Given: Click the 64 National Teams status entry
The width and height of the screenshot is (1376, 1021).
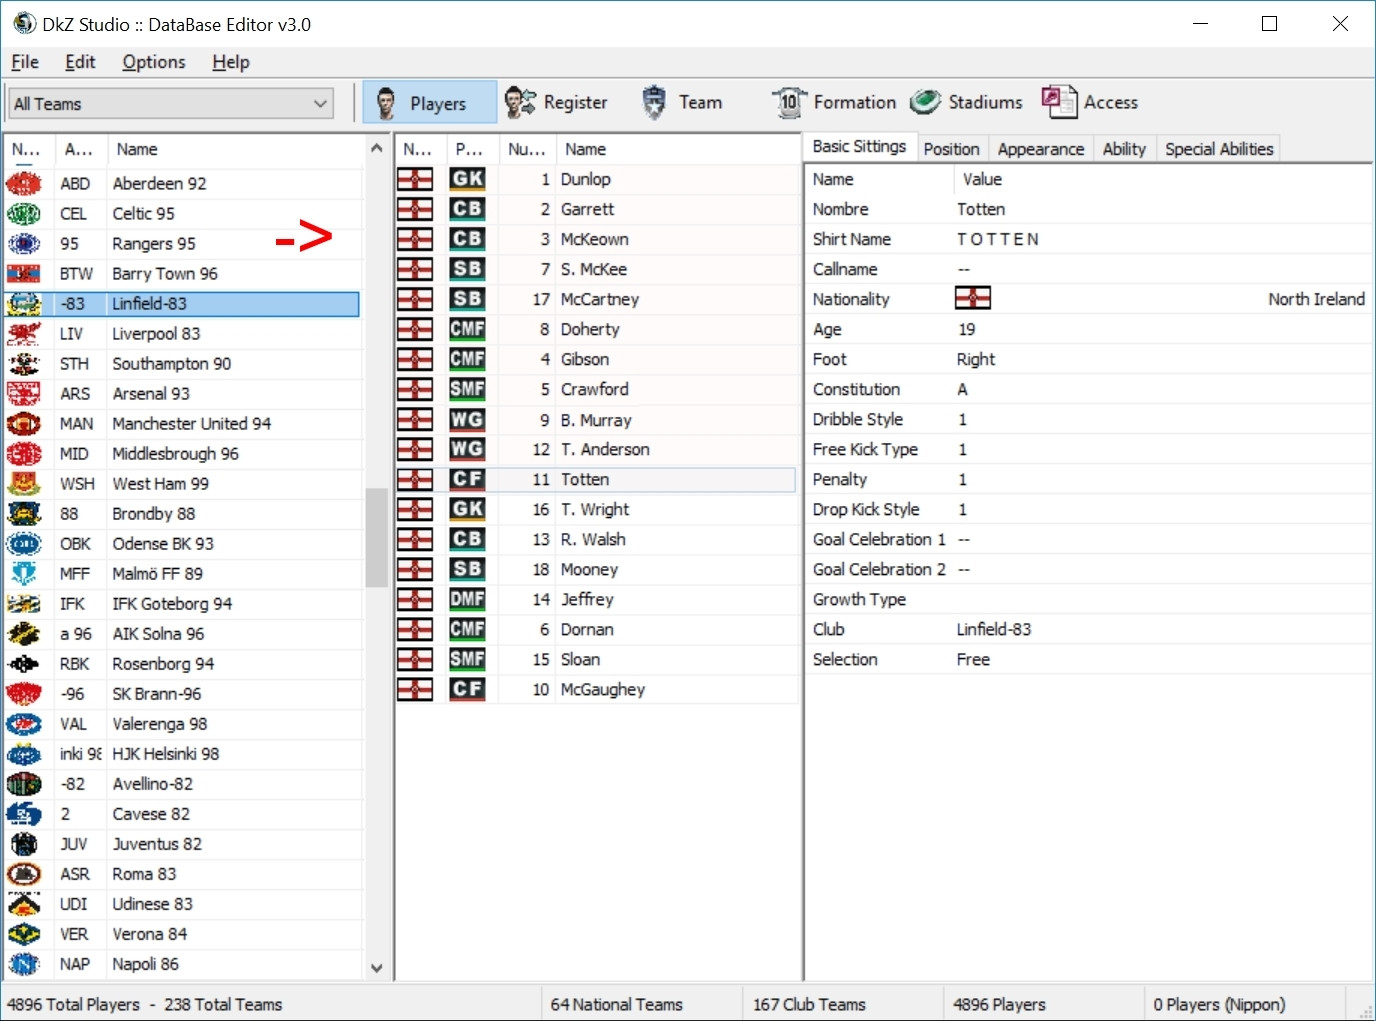Looking at the screenshot, I should [x=616, y=1004].
